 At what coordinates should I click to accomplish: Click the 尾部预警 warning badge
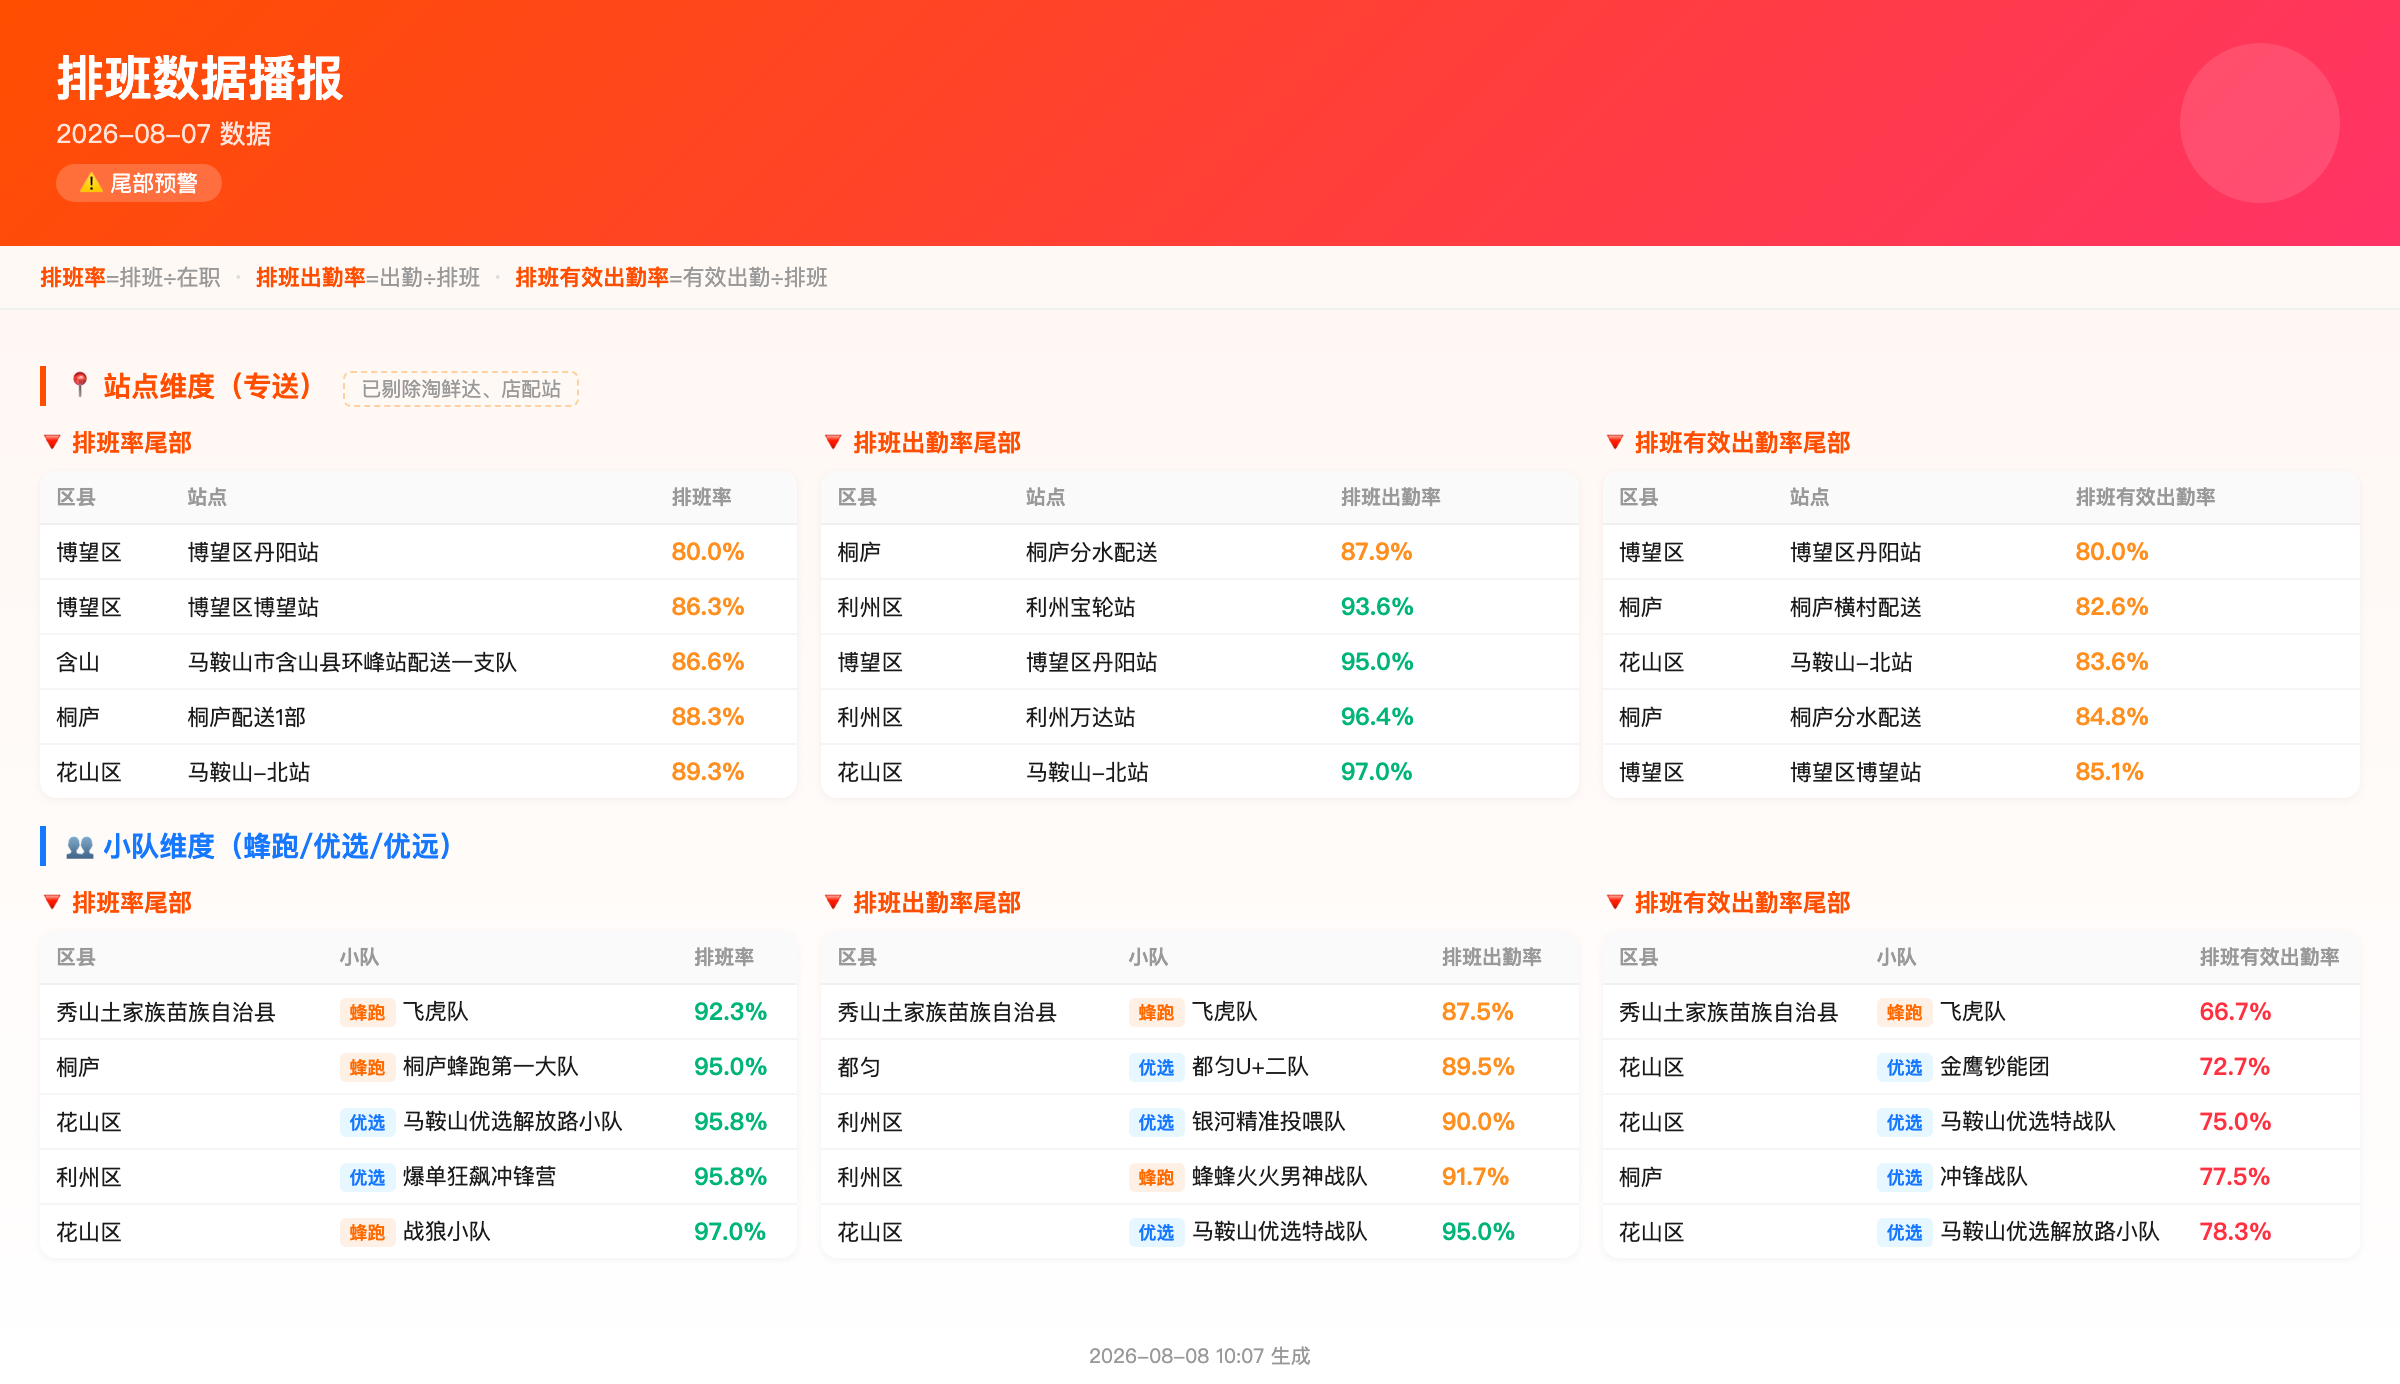[139, 183]
